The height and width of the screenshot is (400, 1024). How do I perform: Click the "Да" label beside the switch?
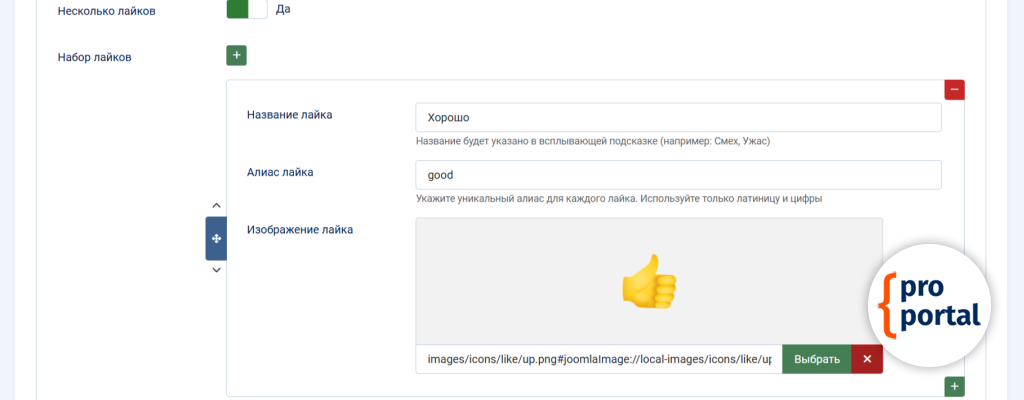point(283,9)
